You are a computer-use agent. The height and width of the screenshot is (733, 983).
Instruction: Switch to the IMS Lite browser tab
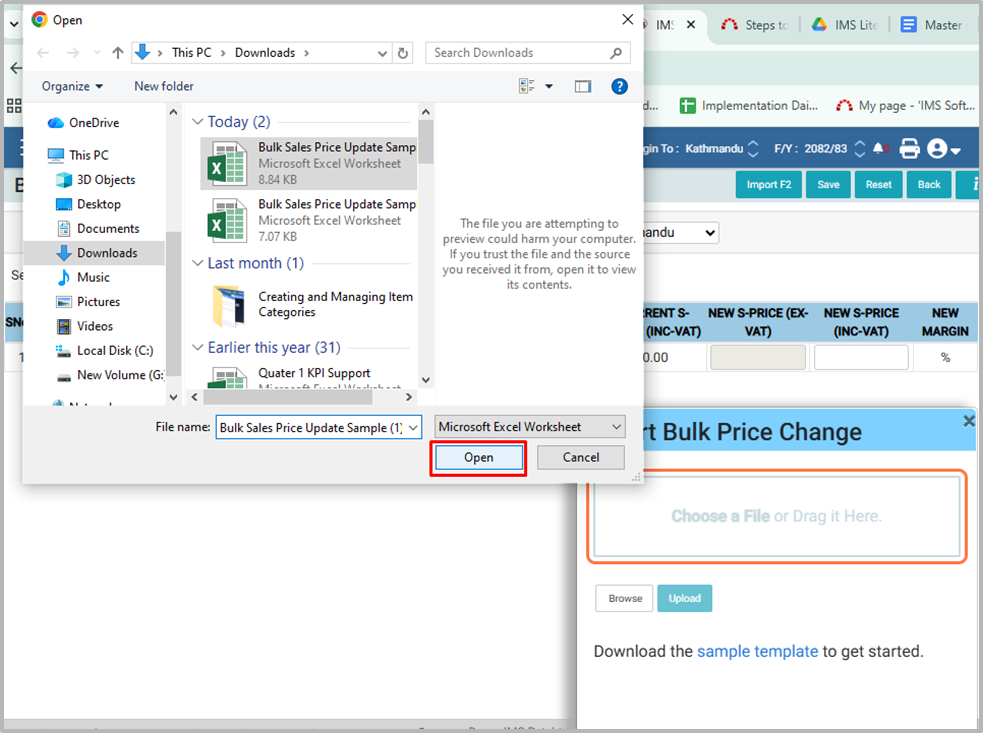click(844, 25)
